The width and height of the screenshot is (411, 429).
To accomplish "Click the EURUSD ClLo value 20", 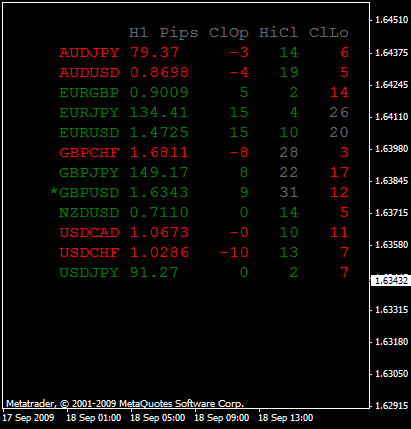I will coord(339,133).
